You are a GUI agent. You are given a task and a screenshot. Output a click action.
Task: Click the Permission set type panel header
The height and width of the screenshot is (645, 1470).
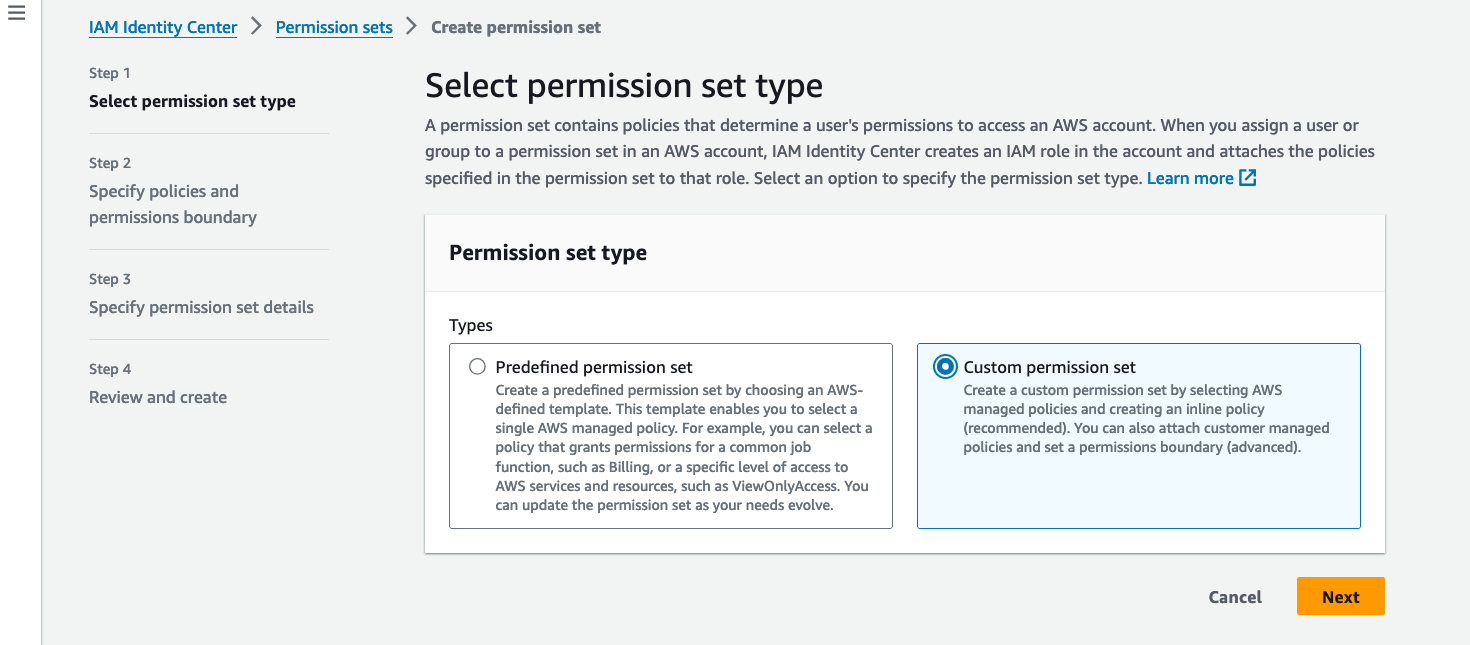pos(548,253)
